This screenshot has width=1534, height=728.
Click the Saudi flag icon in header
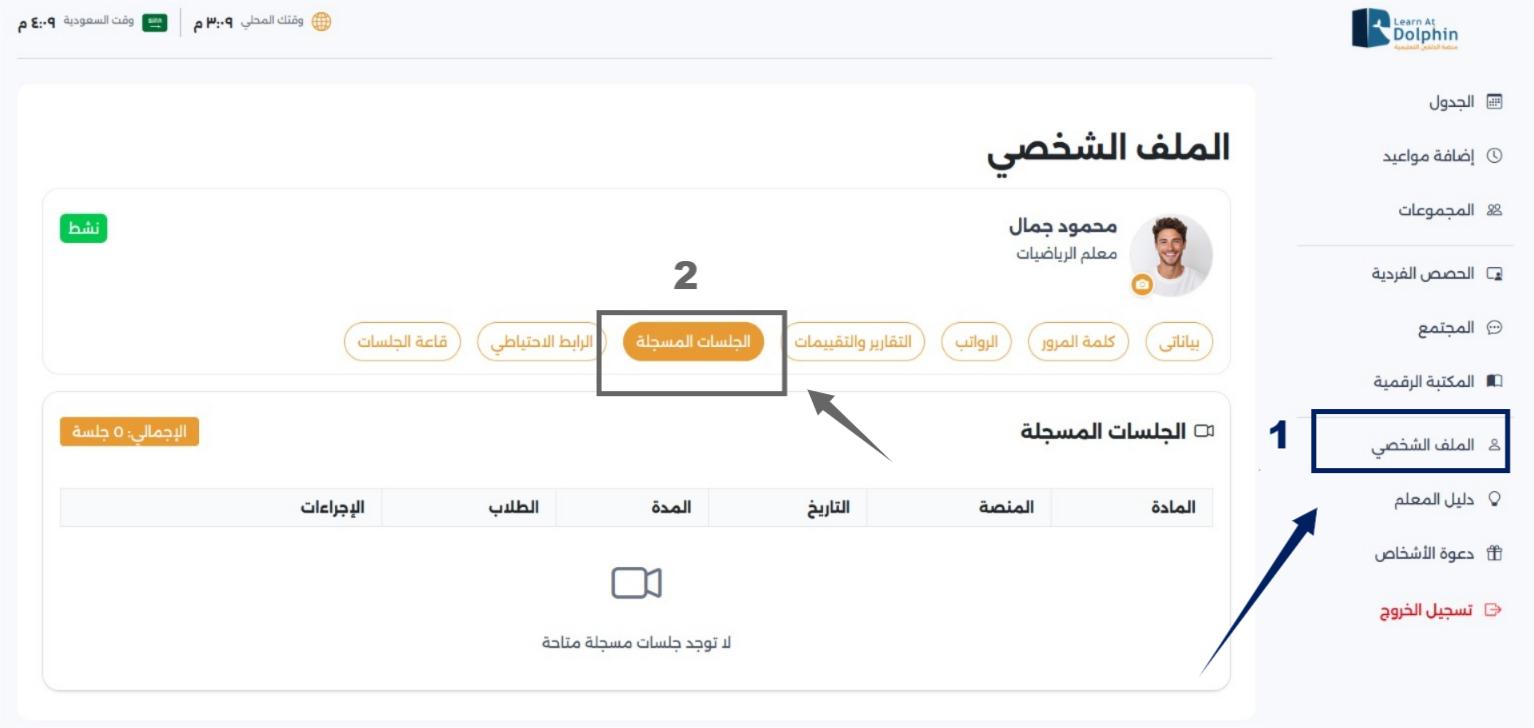point(155,22)
